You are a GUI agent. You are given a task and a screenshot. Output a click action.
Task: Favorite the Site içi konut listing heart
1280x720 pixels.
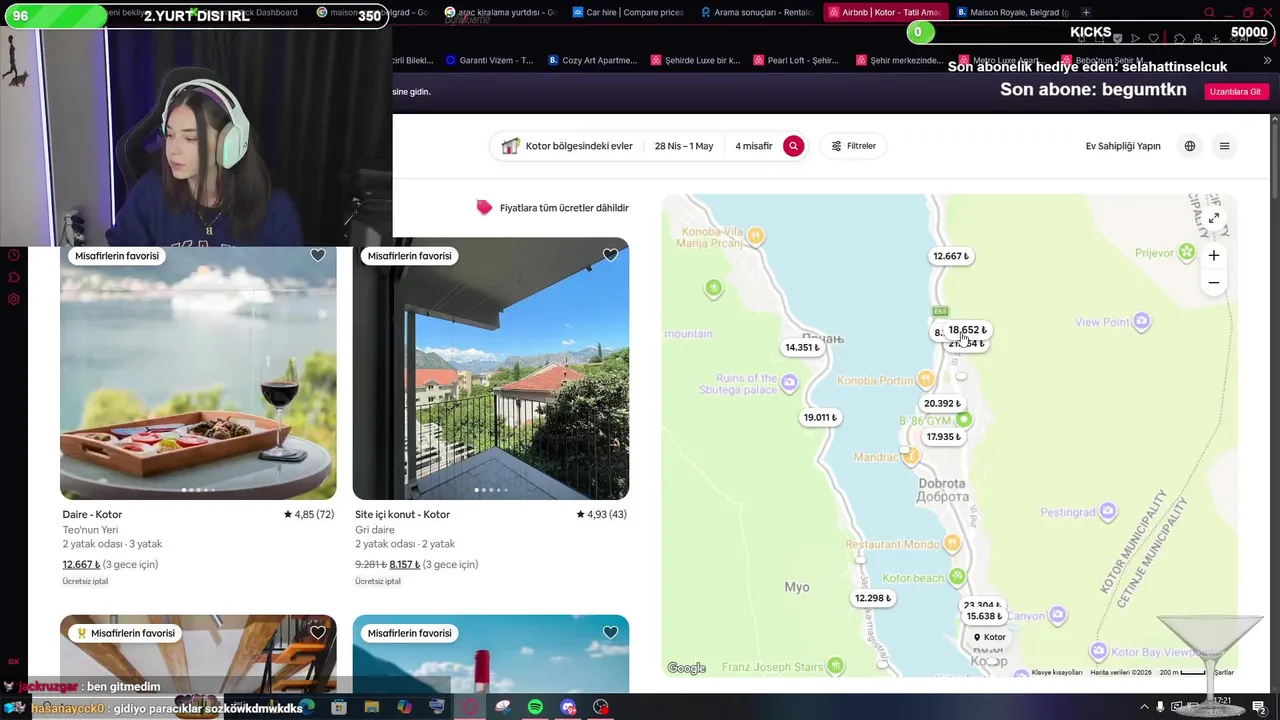[610, 255]
